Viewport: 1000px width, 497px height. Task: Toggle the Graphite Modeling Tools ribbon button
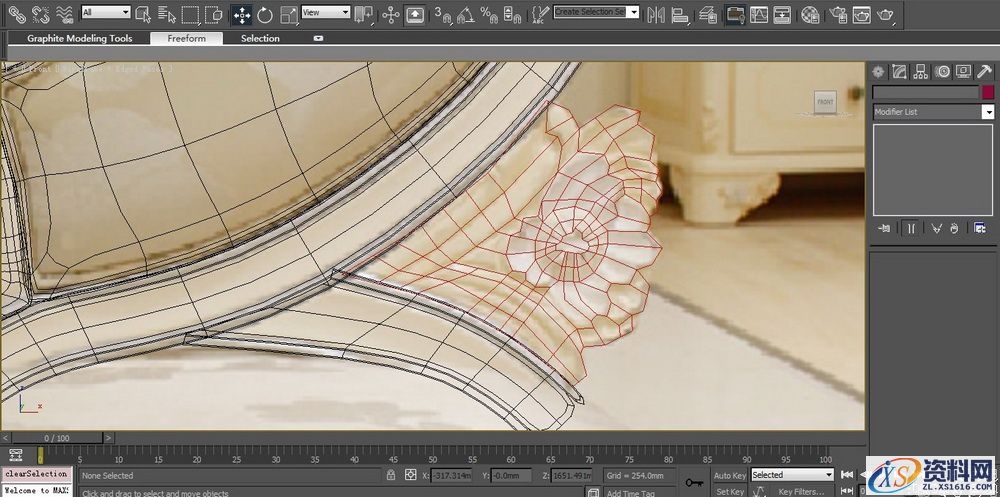(735, 14)
